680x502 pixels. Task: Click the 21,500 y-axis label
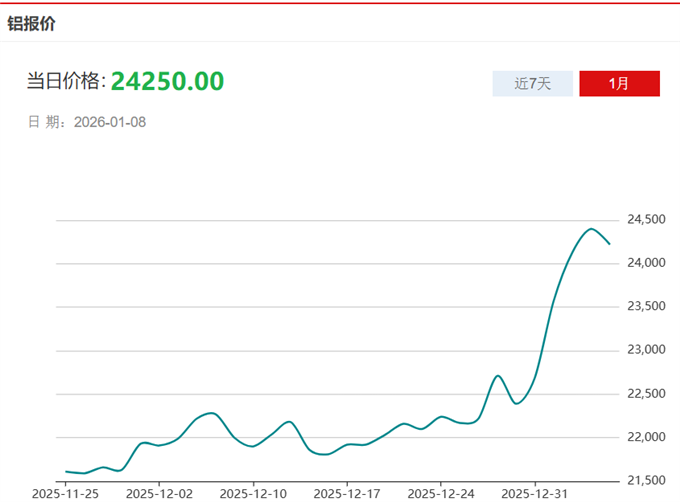(647, 481)
